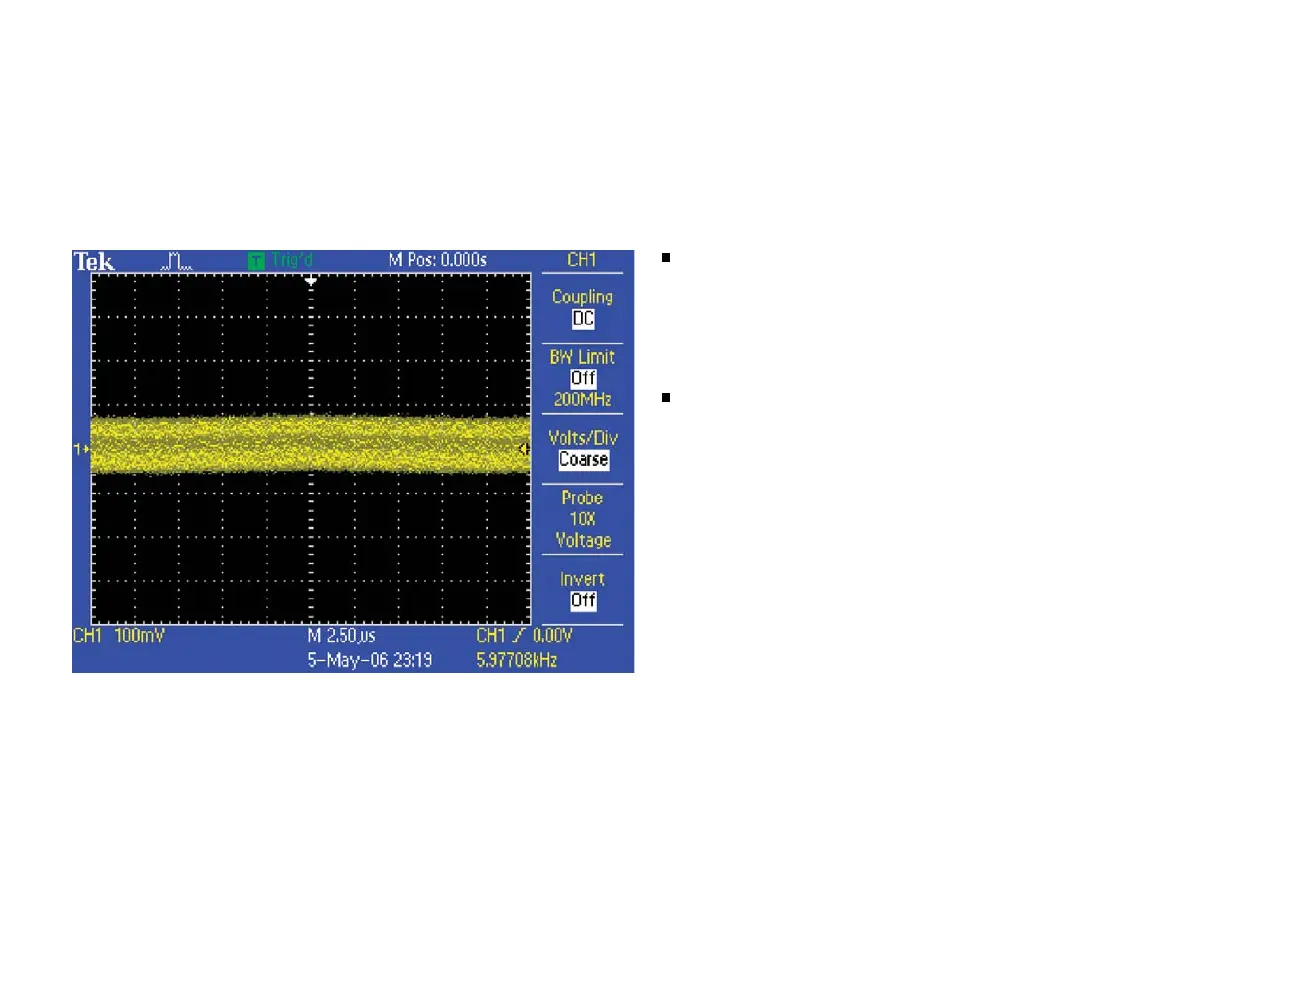The image size is (1296, 1008).
Task: Select the CH1 menu title
Action: pos(582,260)
